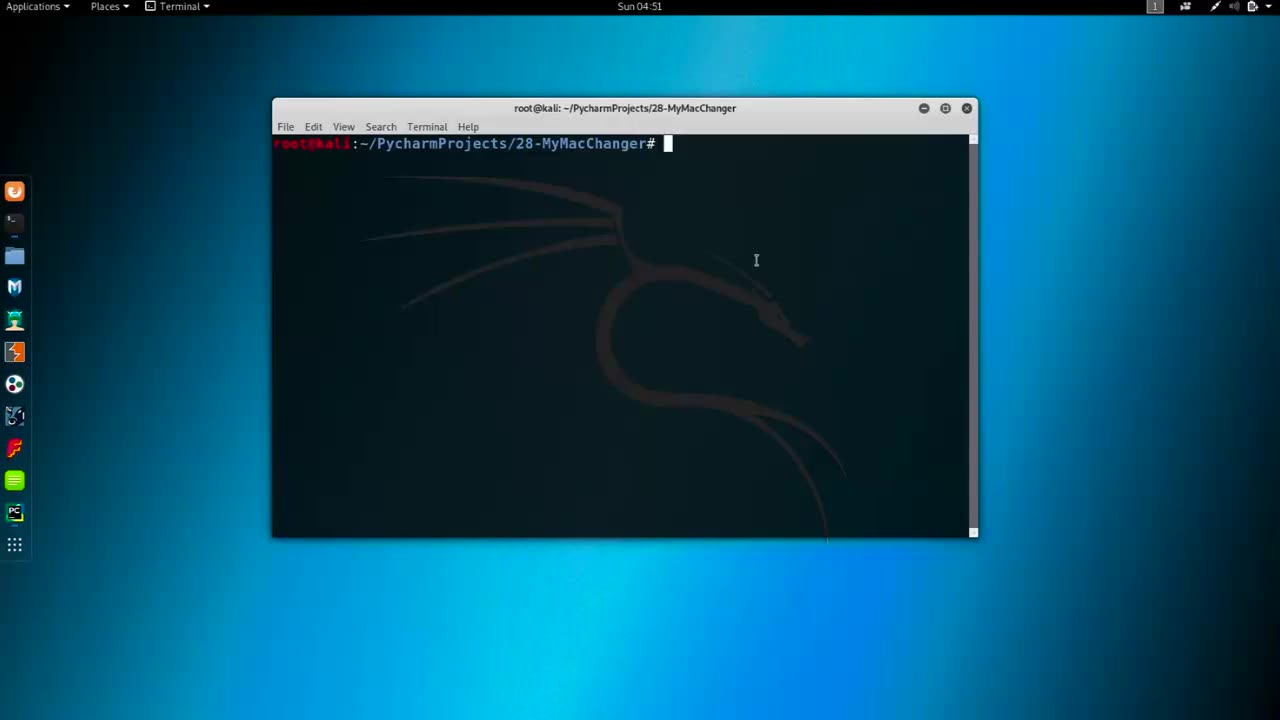
Task: Click the terminal title bar text
Action: coord(625,108)
